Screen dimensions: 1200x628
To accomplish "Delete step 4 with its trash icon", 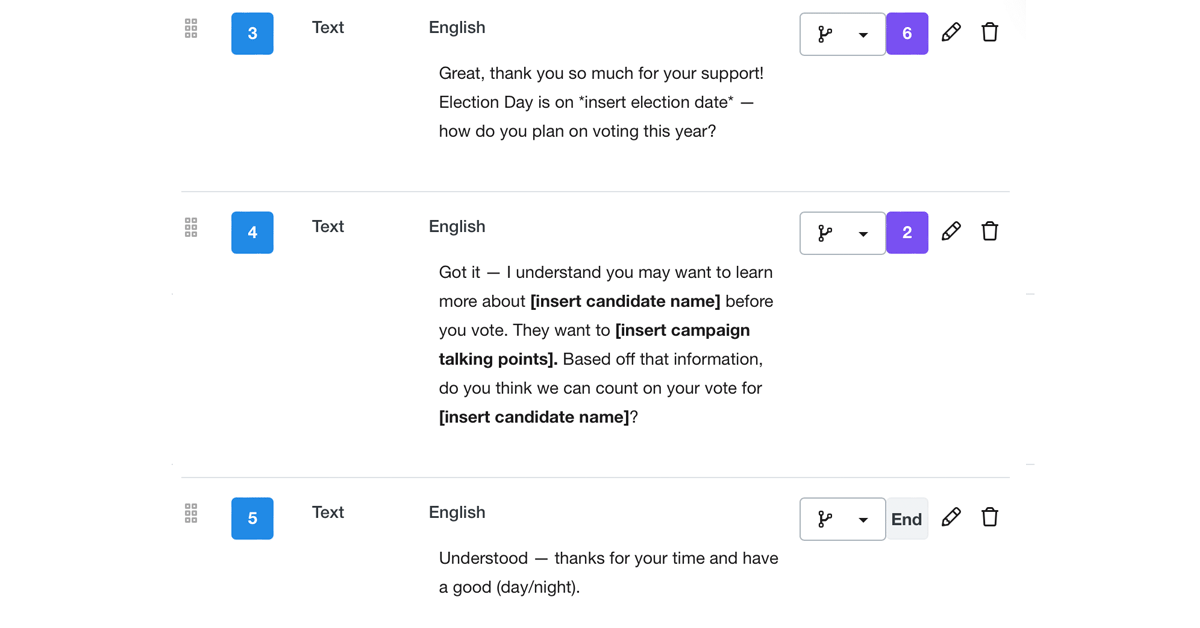I will [990, 231].
